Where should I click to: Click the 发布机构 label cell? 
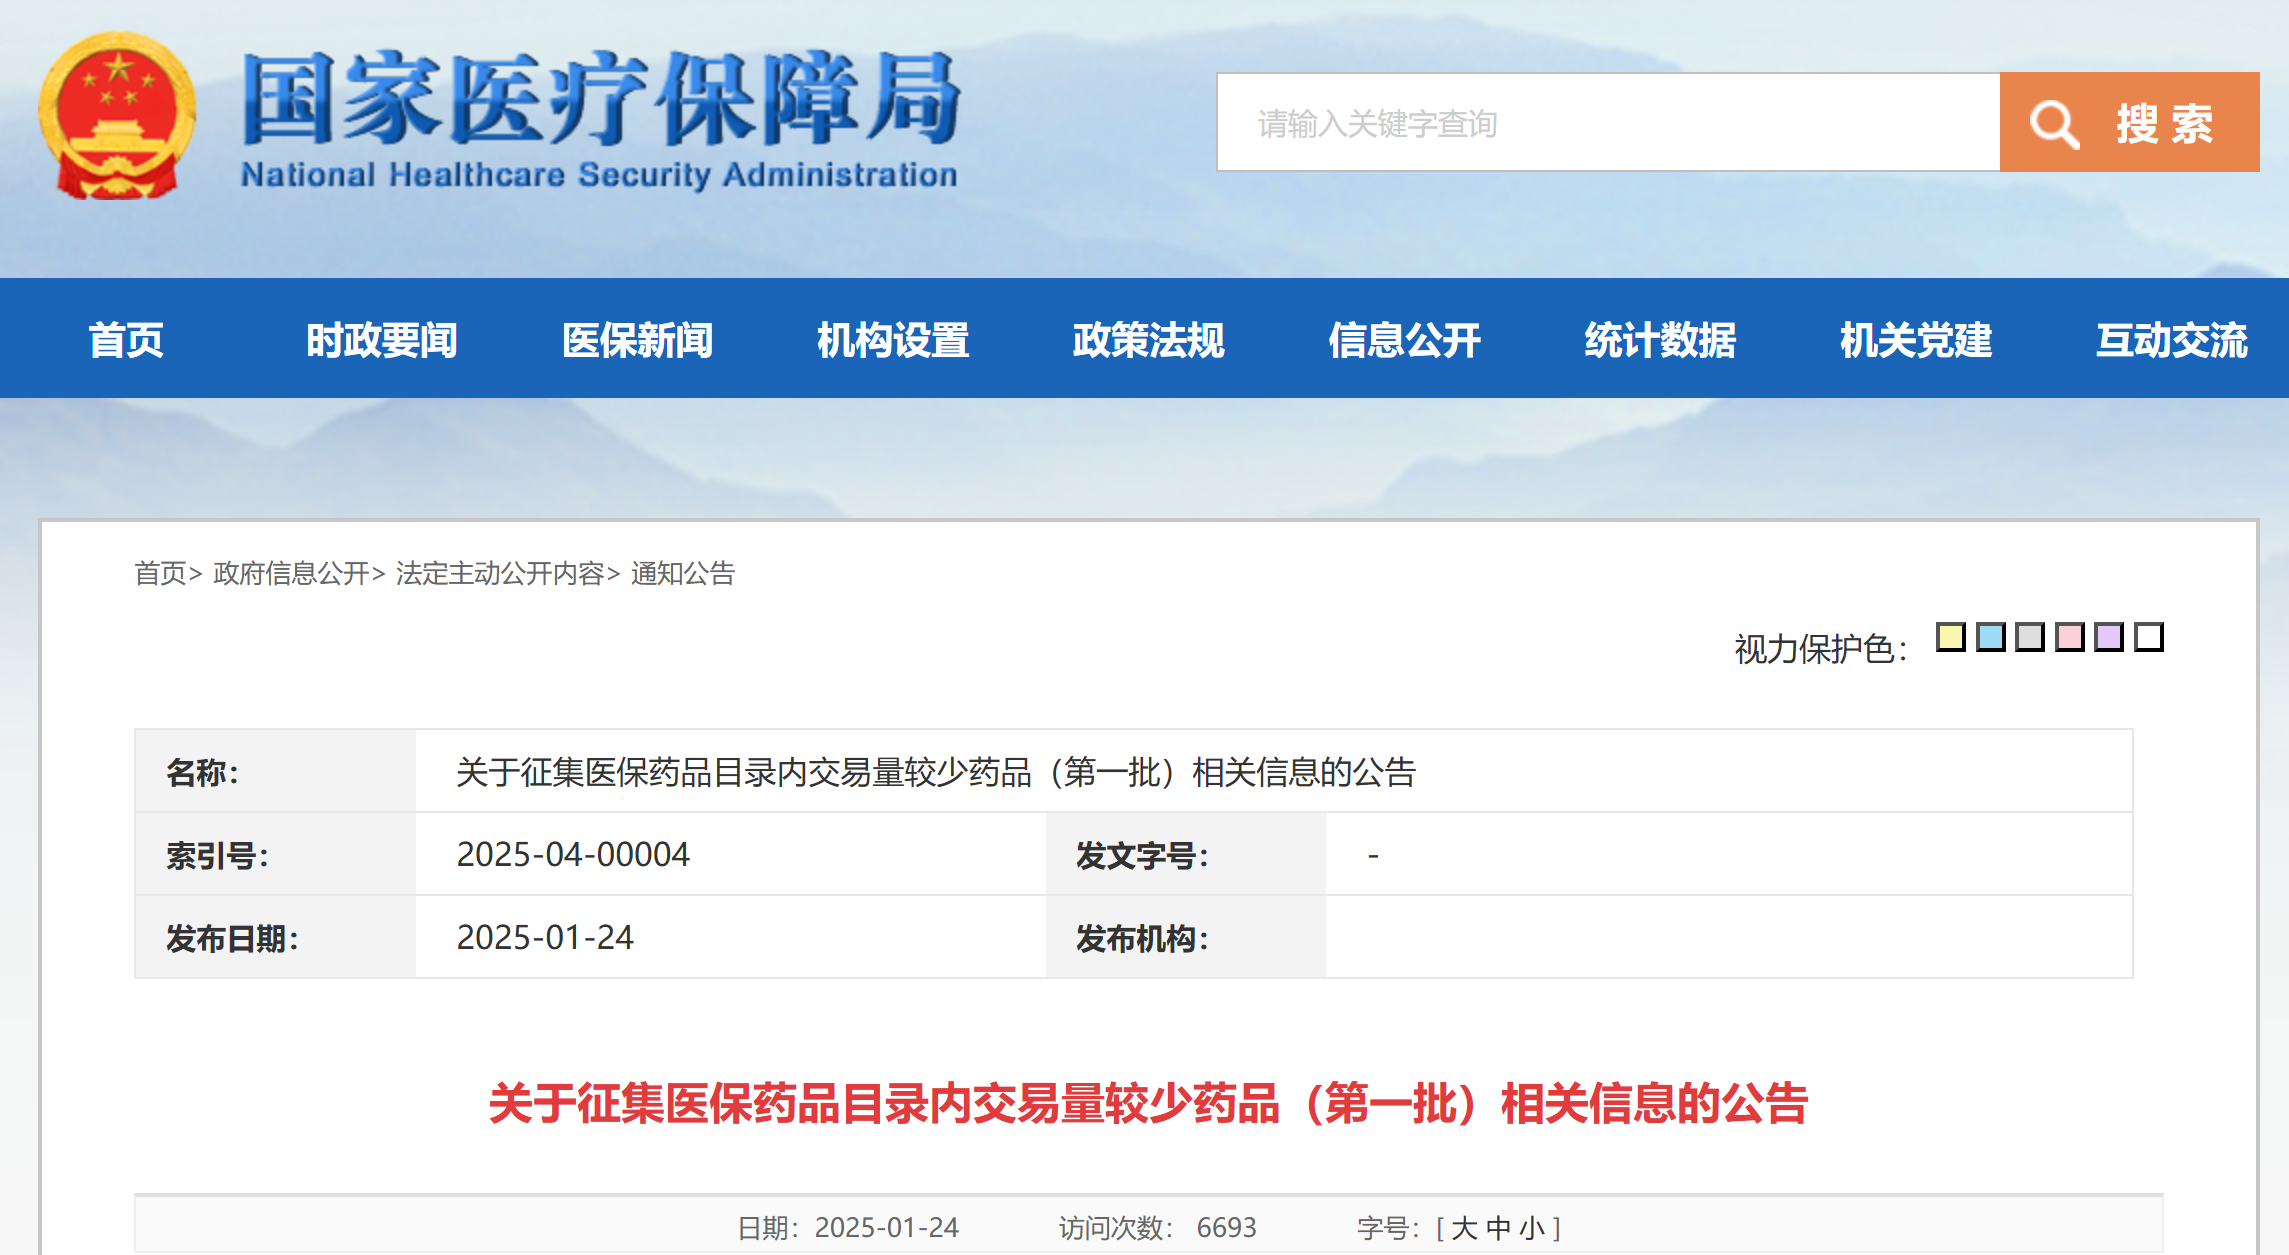point(1186,938)
